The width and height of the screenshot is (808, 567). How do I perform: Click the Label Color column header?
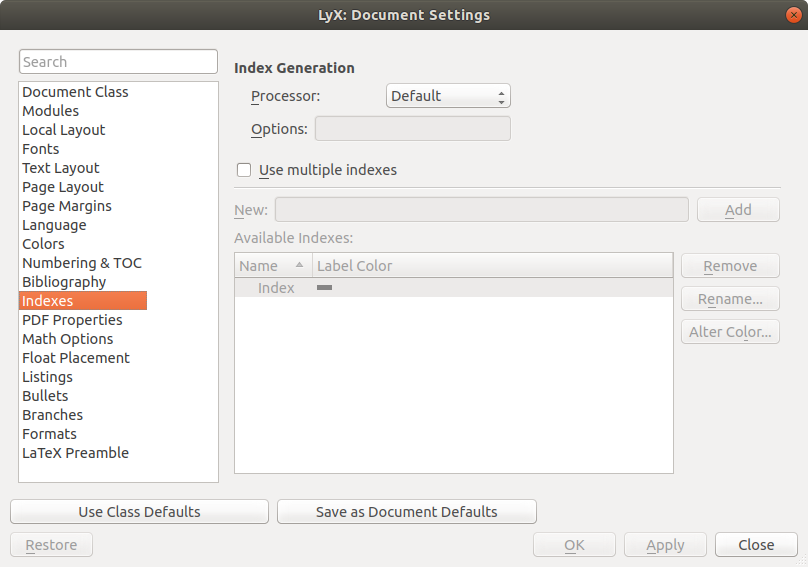click(x=492, y=266)
